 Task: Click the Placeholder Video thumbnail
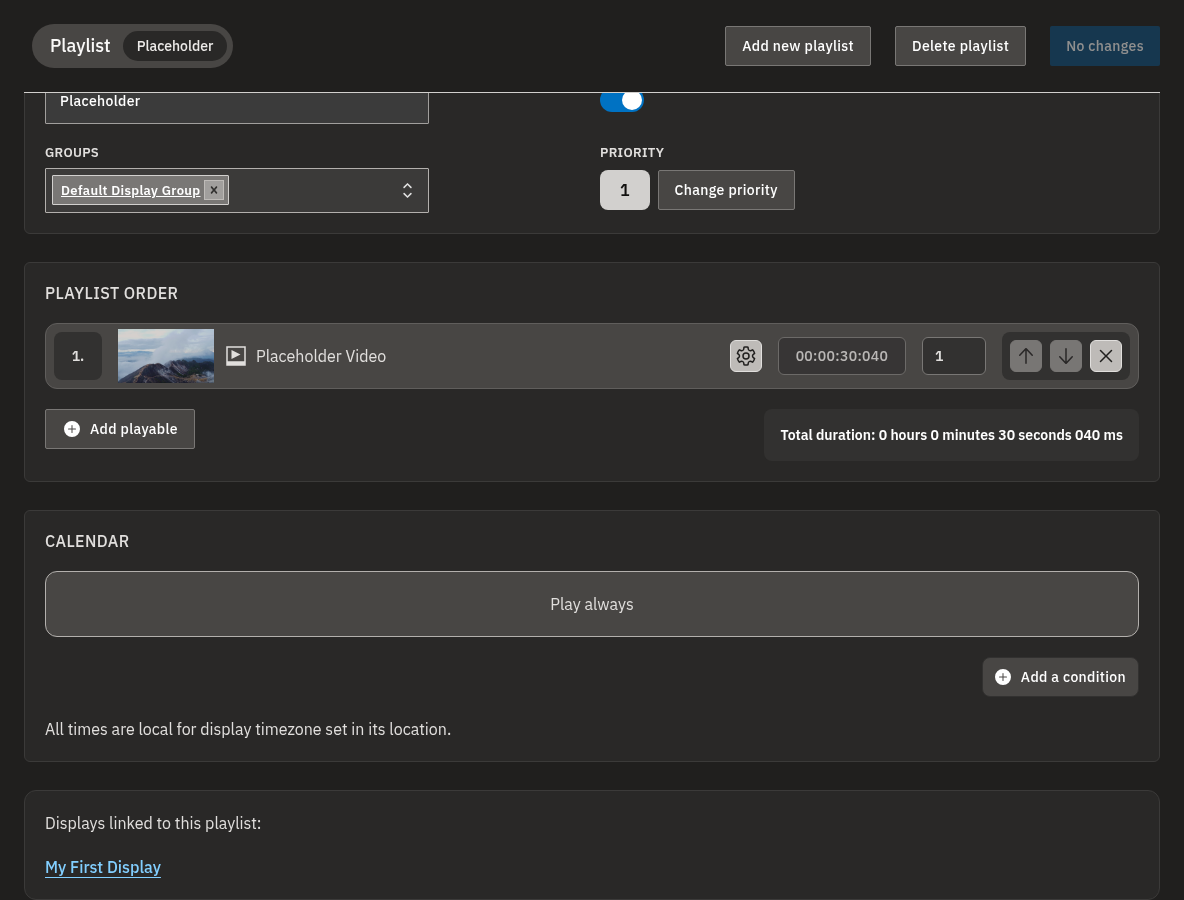[165, 356]
